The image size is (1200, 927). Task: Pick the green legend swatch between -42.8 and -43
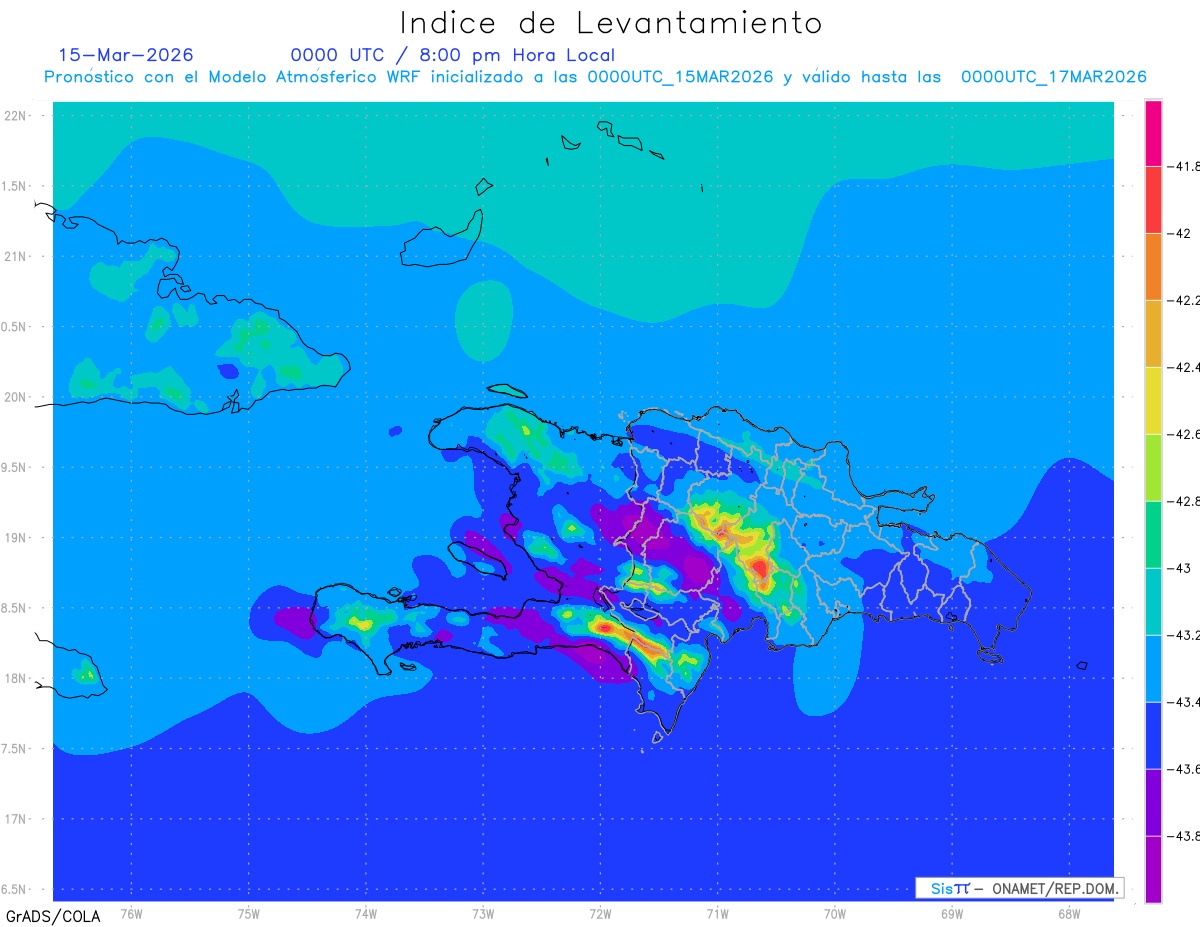(x=1153, y=535)
